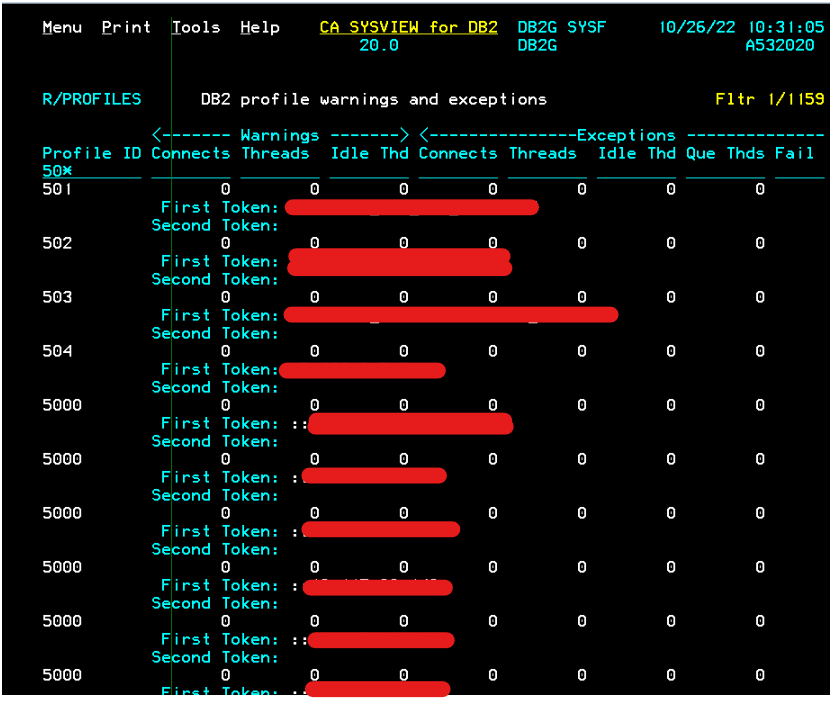
Task: Select the Warnings Connects column header
Action: coord(191,154)
